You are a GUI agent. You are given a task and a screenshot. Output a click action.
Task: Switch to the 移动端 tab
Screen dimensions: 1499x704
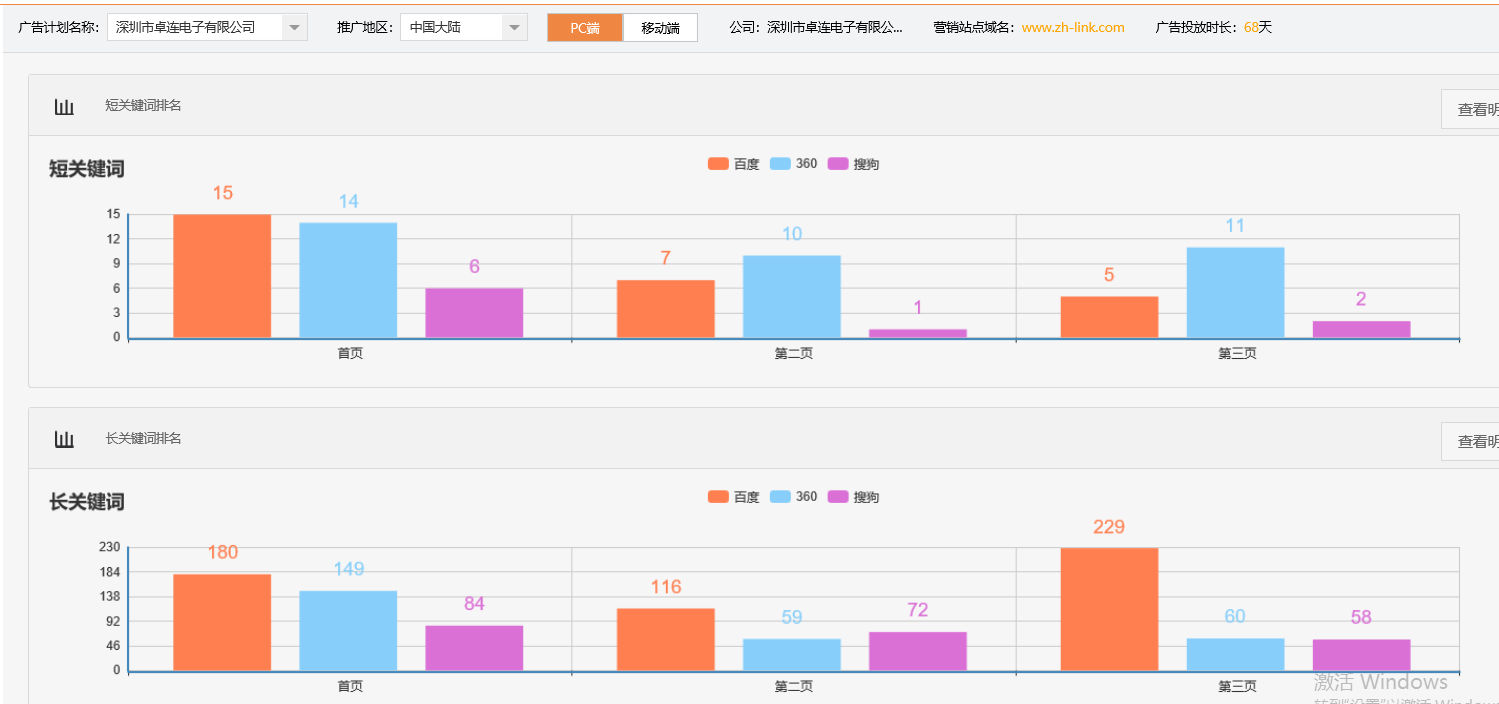click(x=660, y=28)
